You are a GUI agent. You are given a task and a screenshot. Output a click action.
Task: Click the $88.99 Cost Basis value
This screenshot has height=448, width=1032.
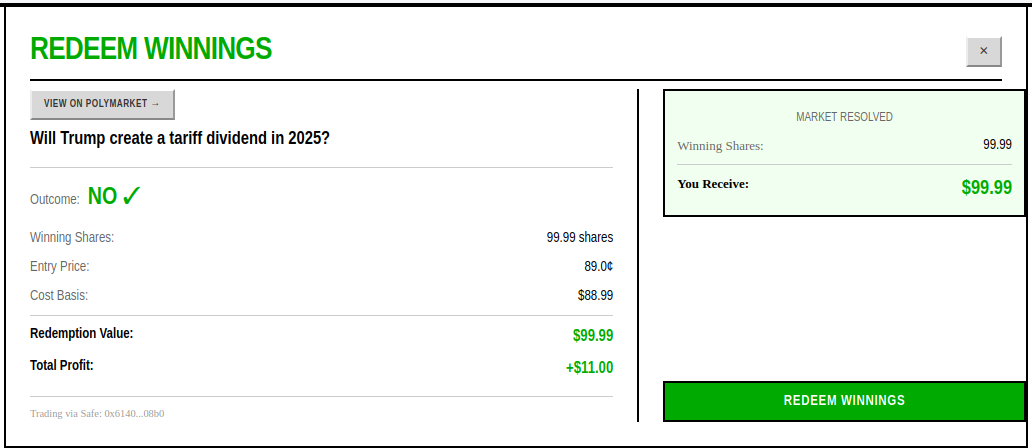point(595,296)
